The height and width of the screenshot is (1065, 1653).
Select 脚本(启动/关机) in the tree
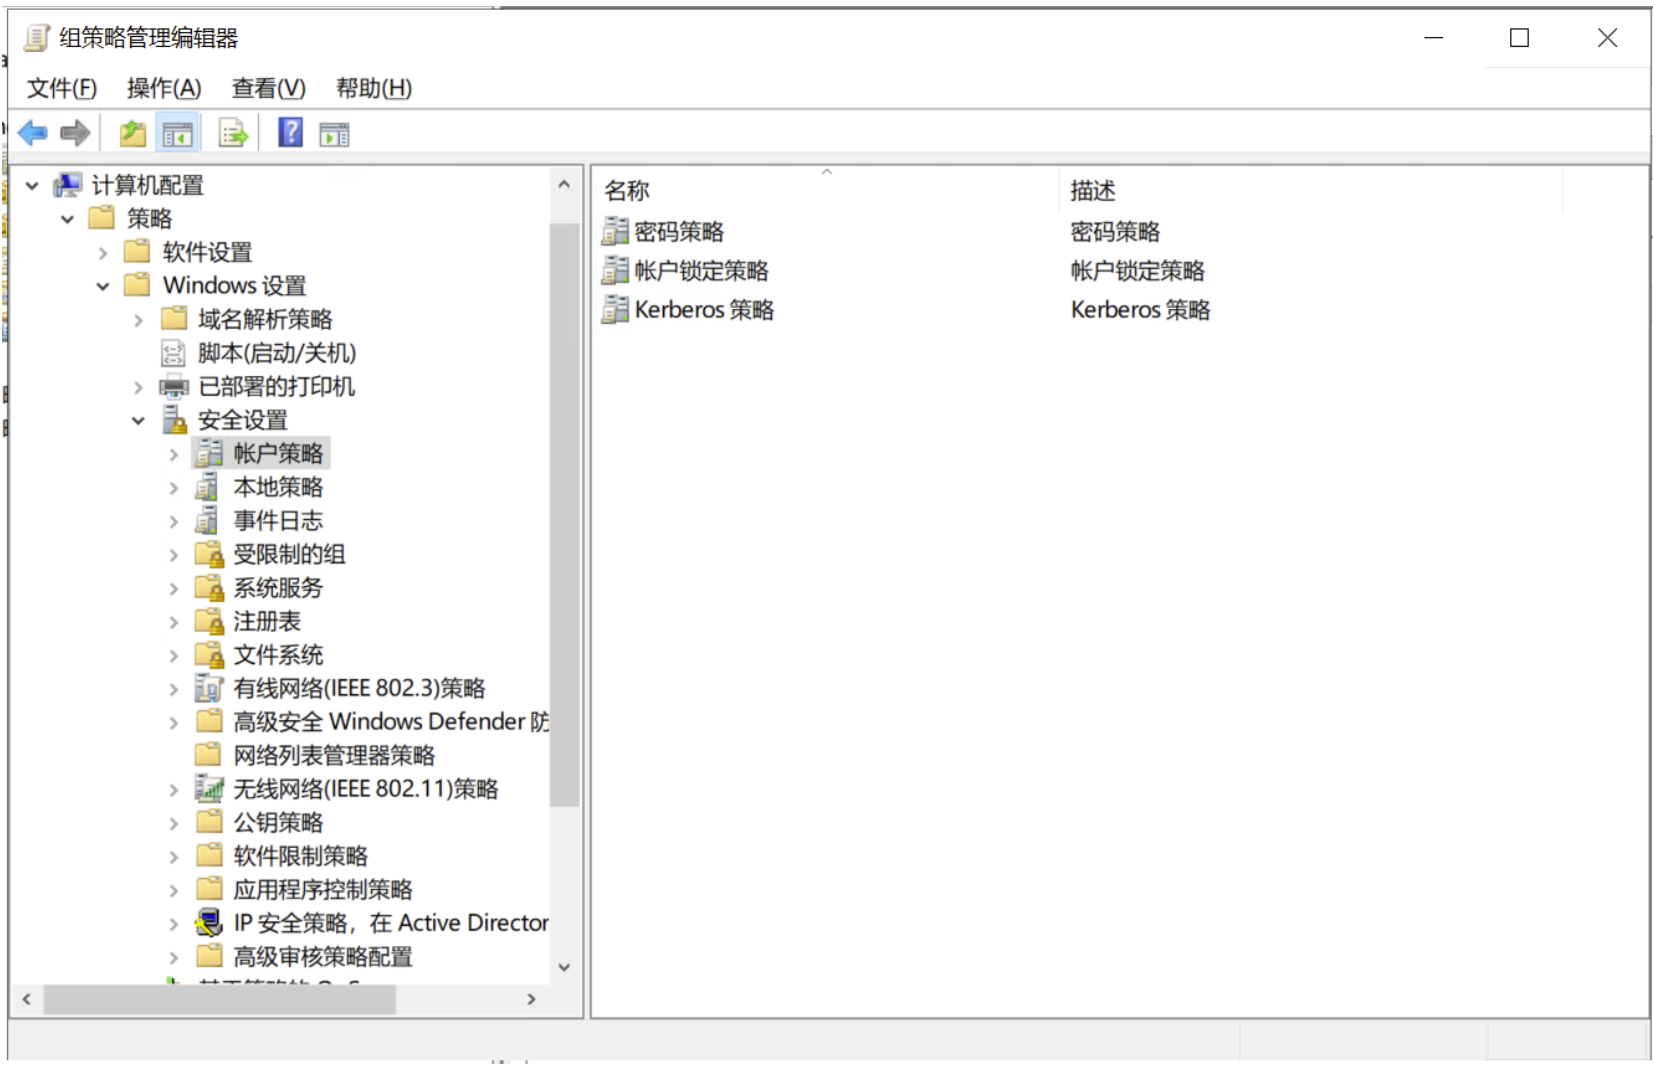coord(276,353)
